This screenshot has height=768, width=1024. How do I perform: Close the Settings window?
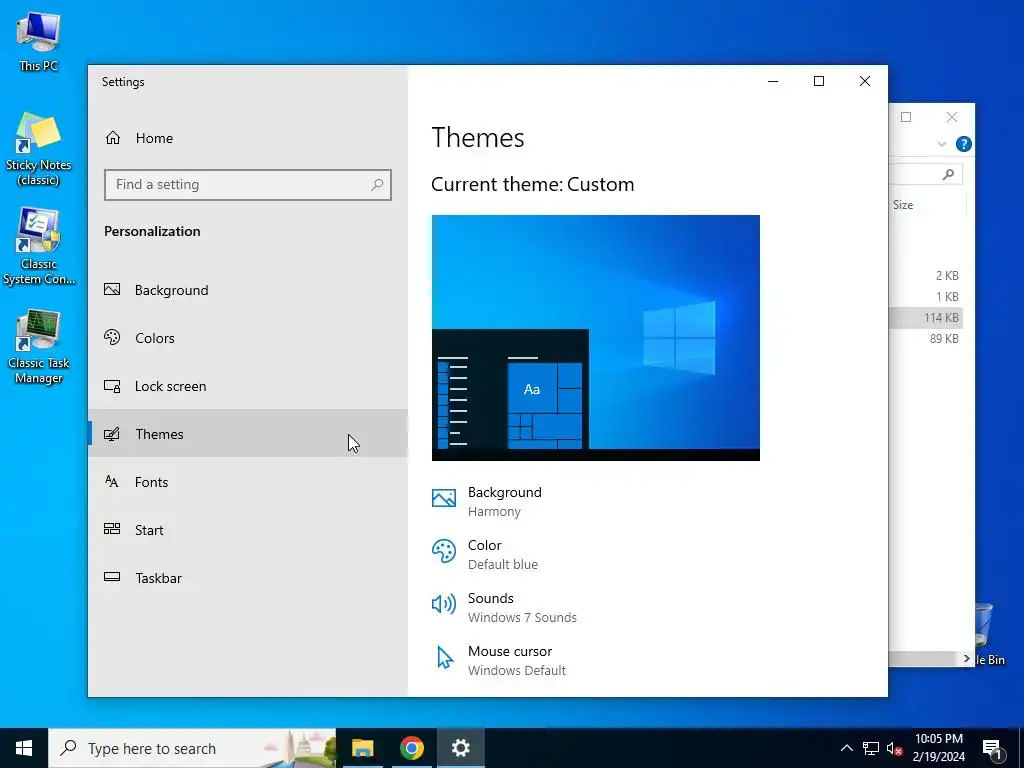[x=865, y=81]
